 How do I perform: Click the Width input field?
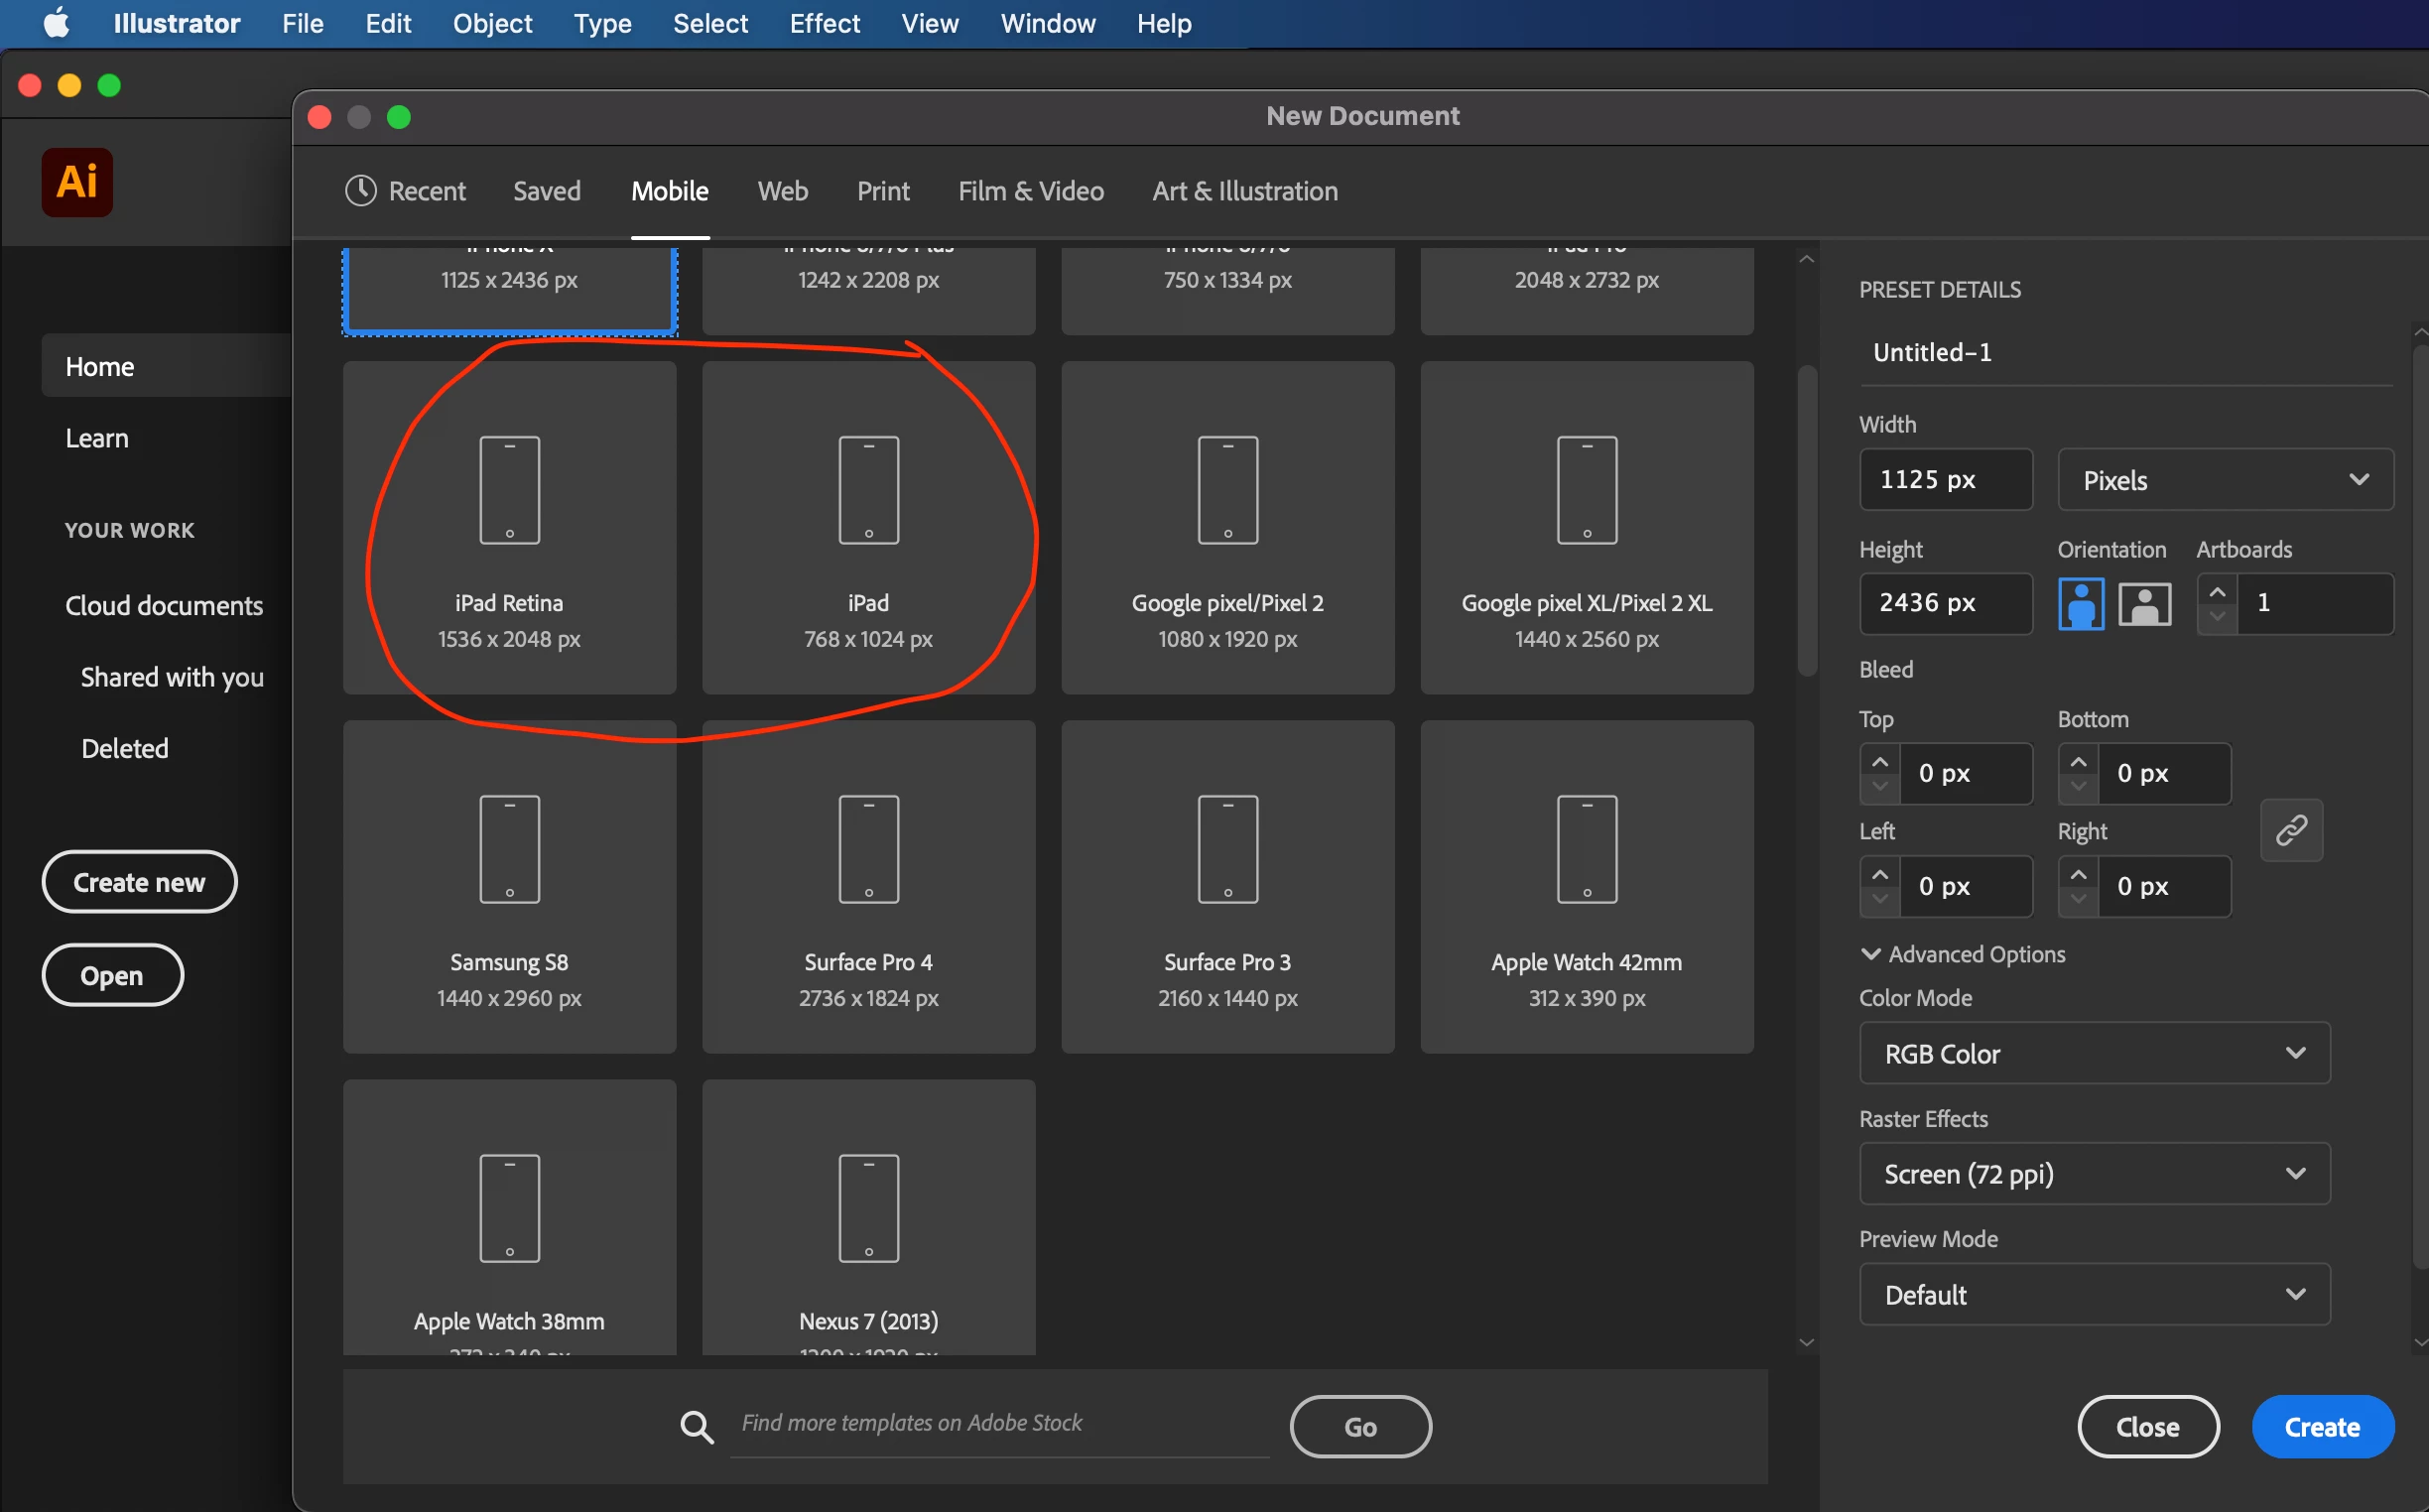tap(1944, 480)
